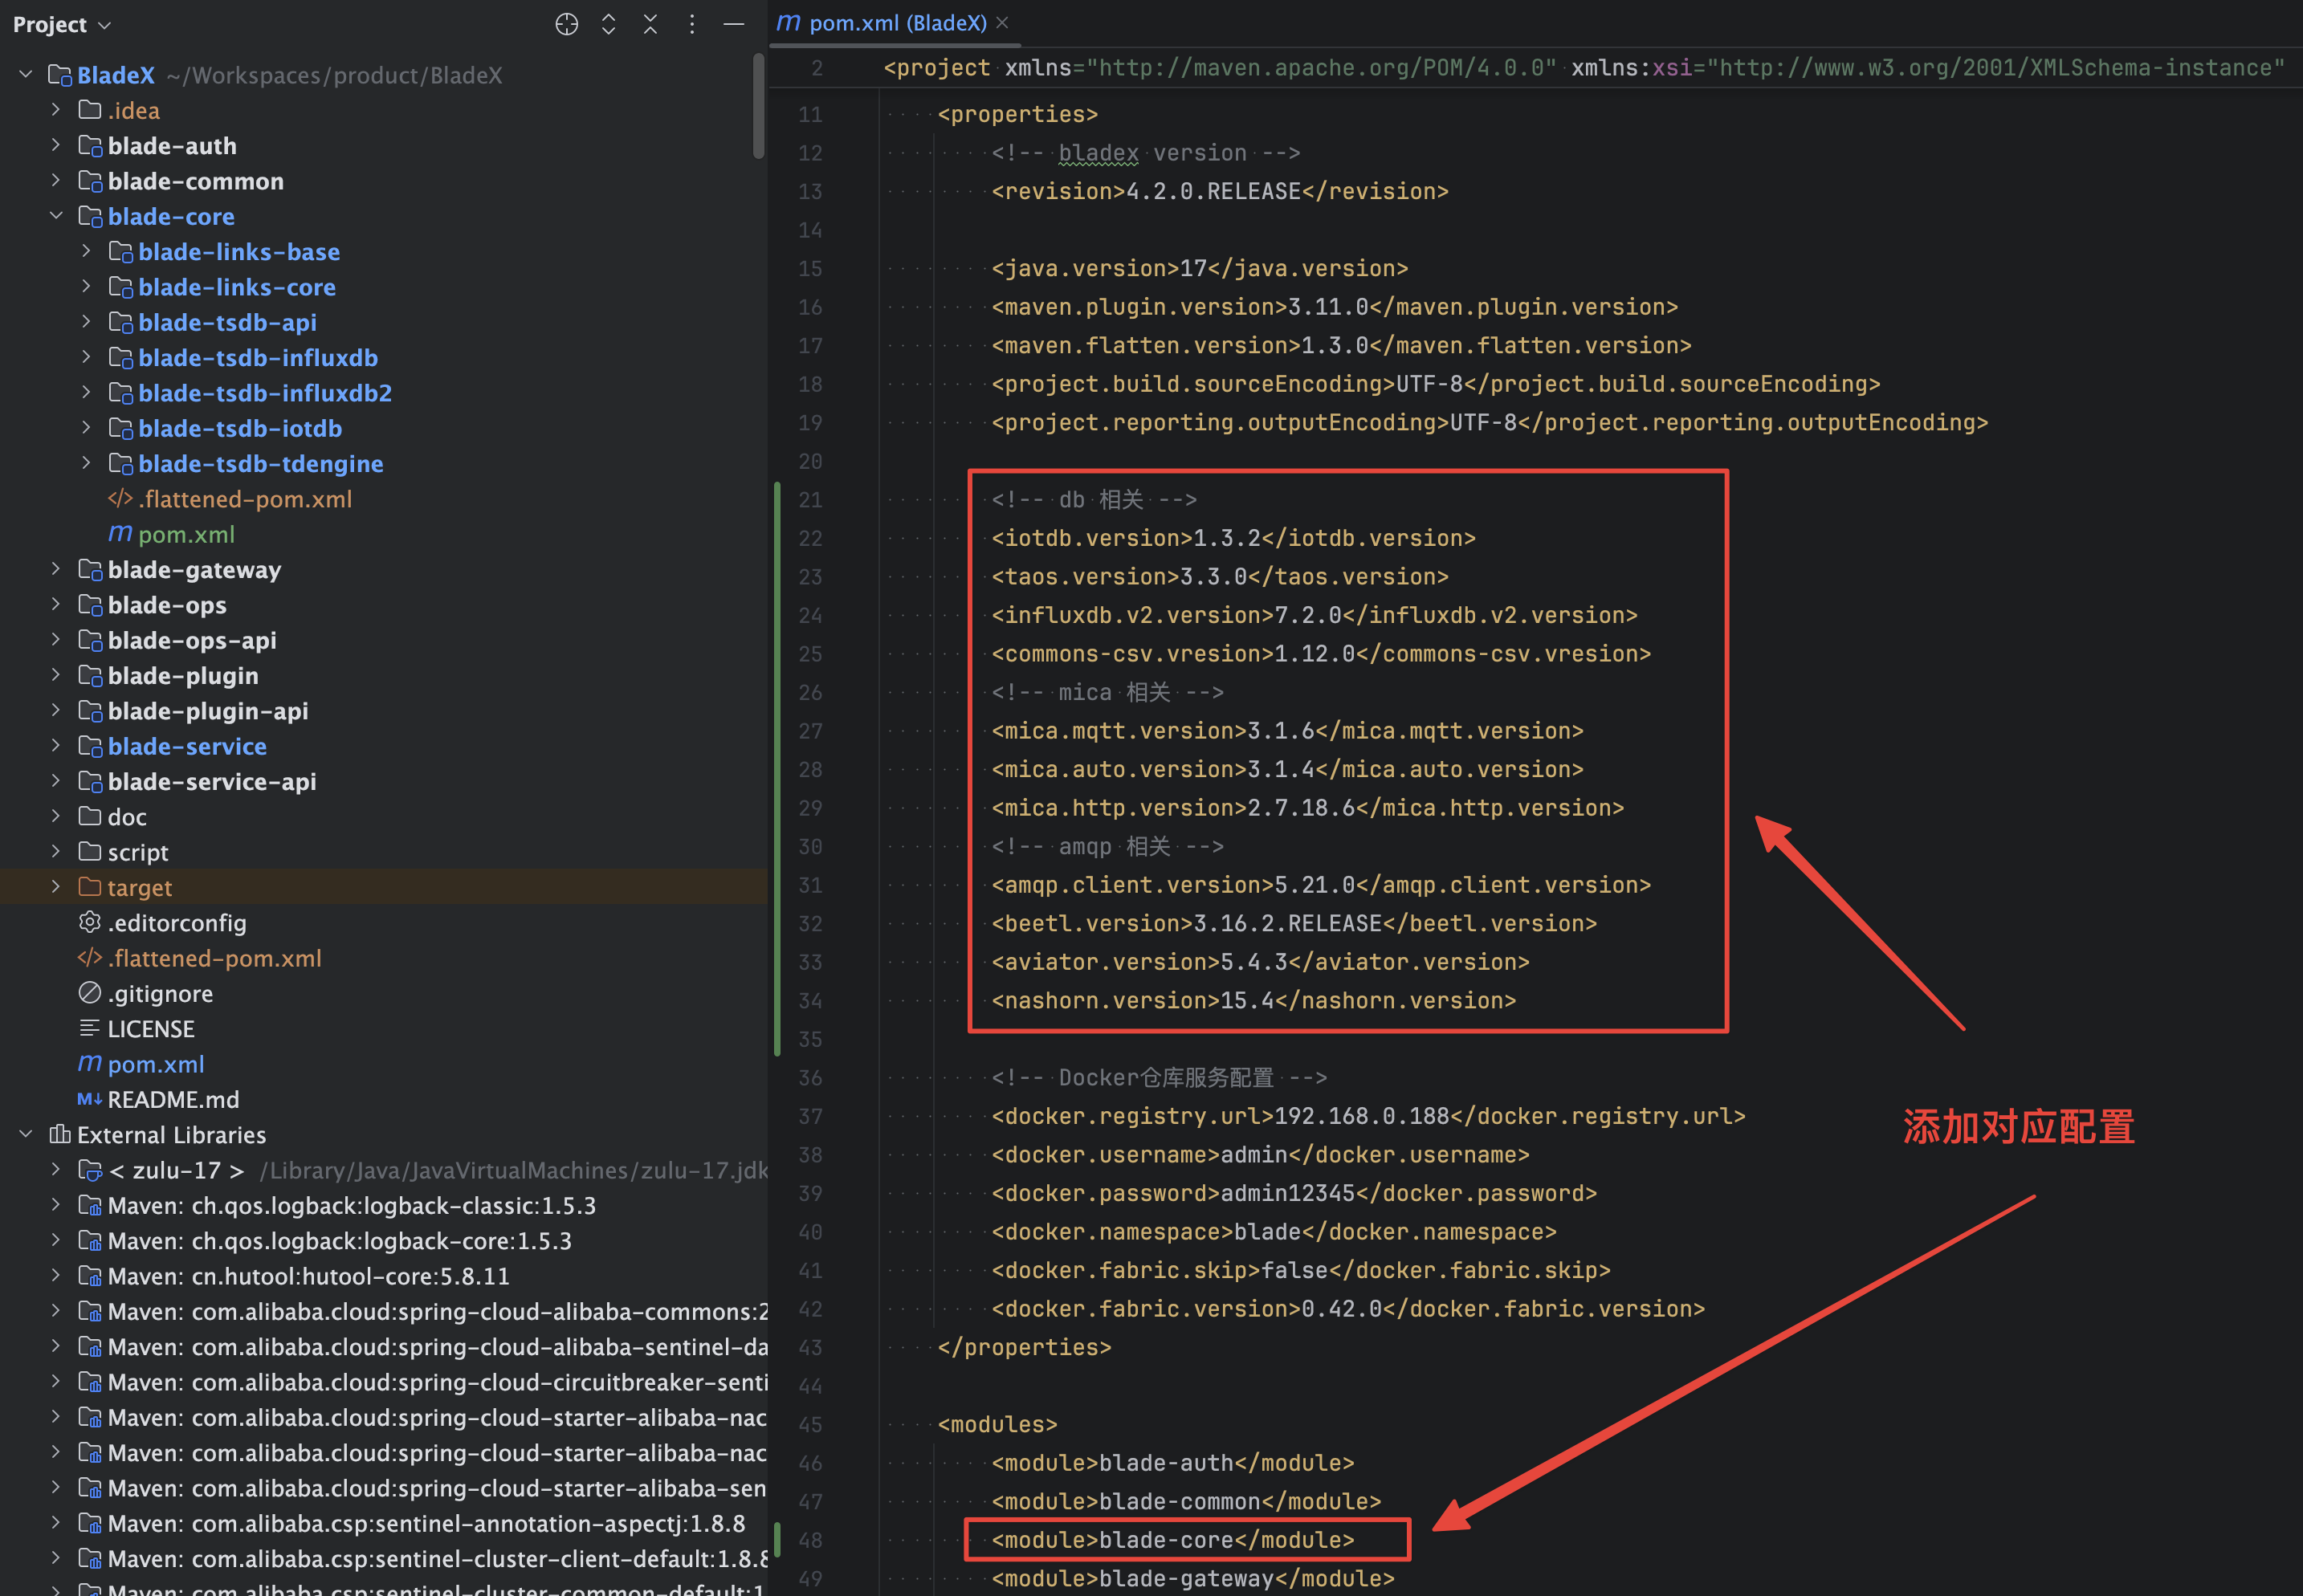
Task: Select the blade-tsdb-influxdb module
Action: click(258, 357)
